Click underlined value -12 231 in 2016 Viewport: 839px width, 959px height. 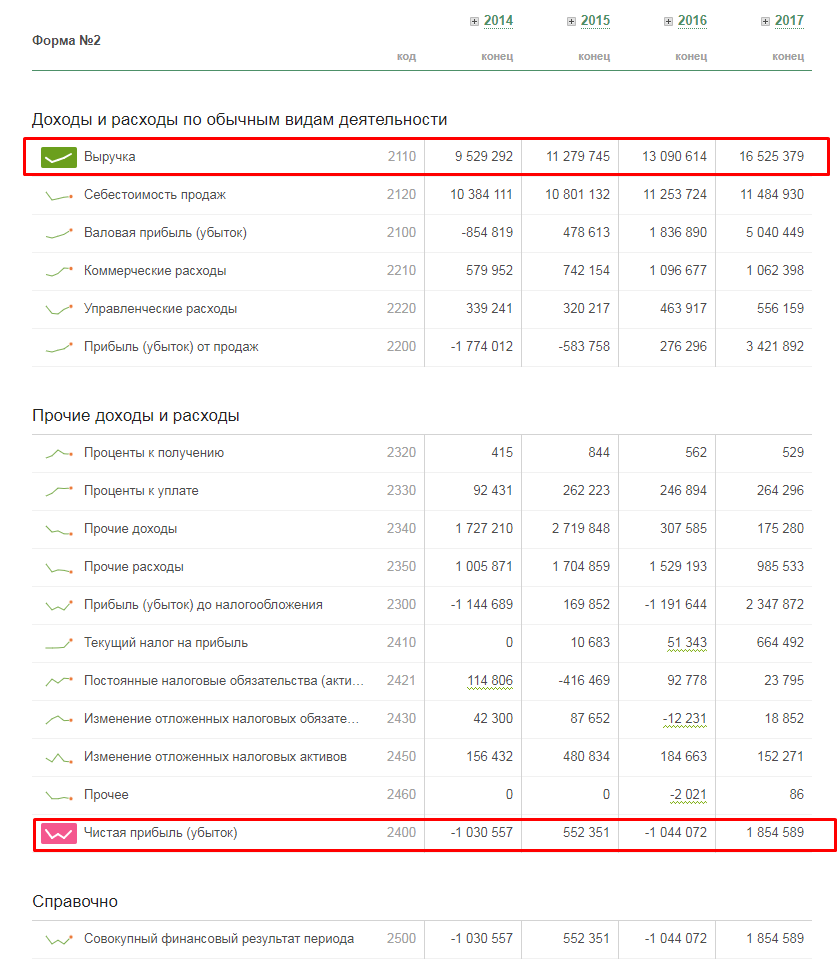(685, 719)
